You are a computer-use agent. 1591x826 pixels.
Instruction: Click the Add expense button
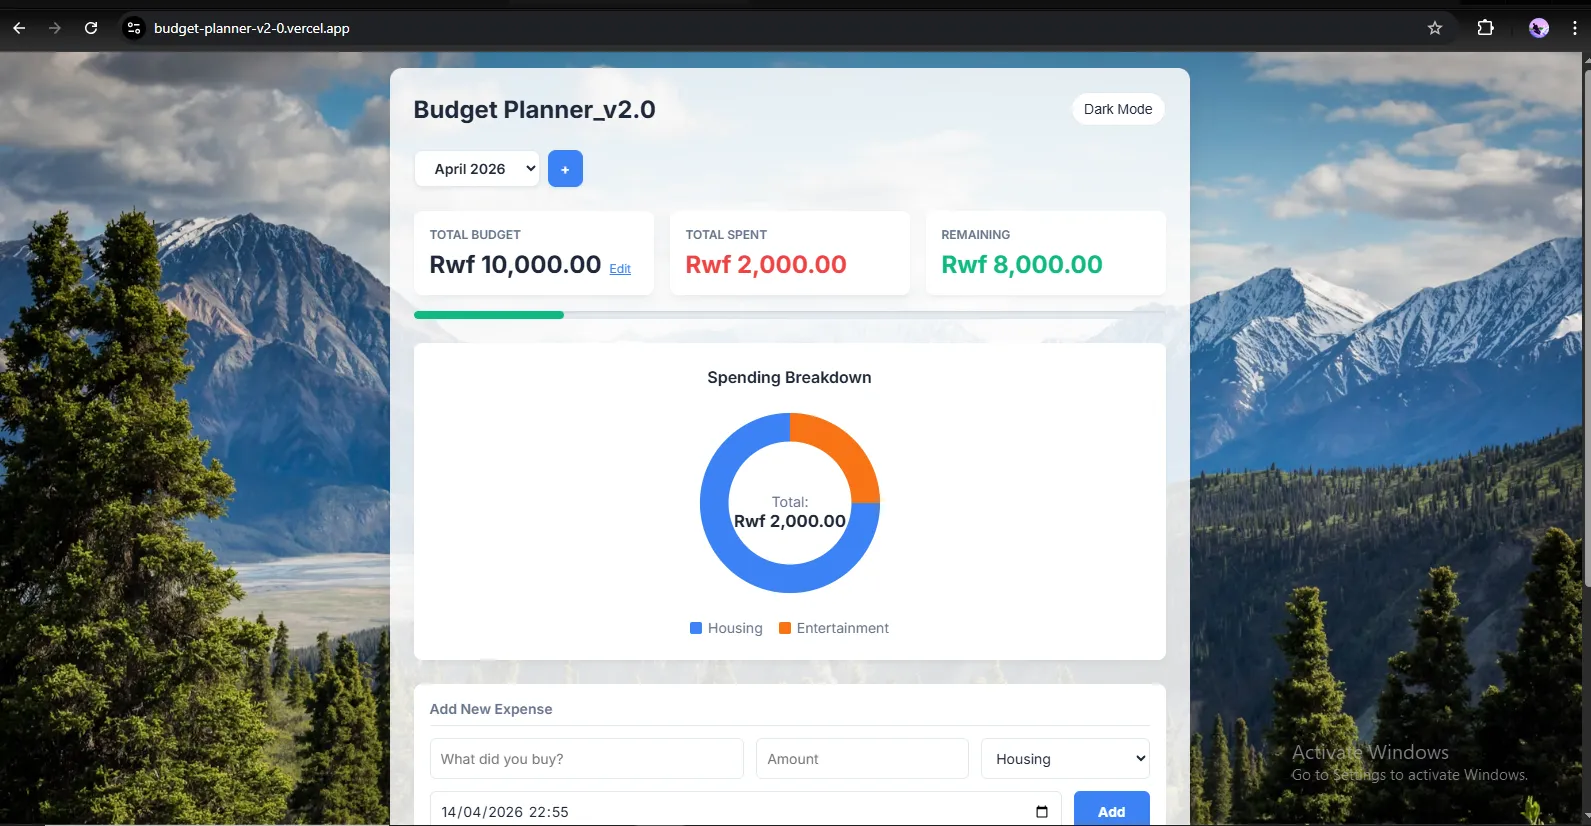point(1111,811)
